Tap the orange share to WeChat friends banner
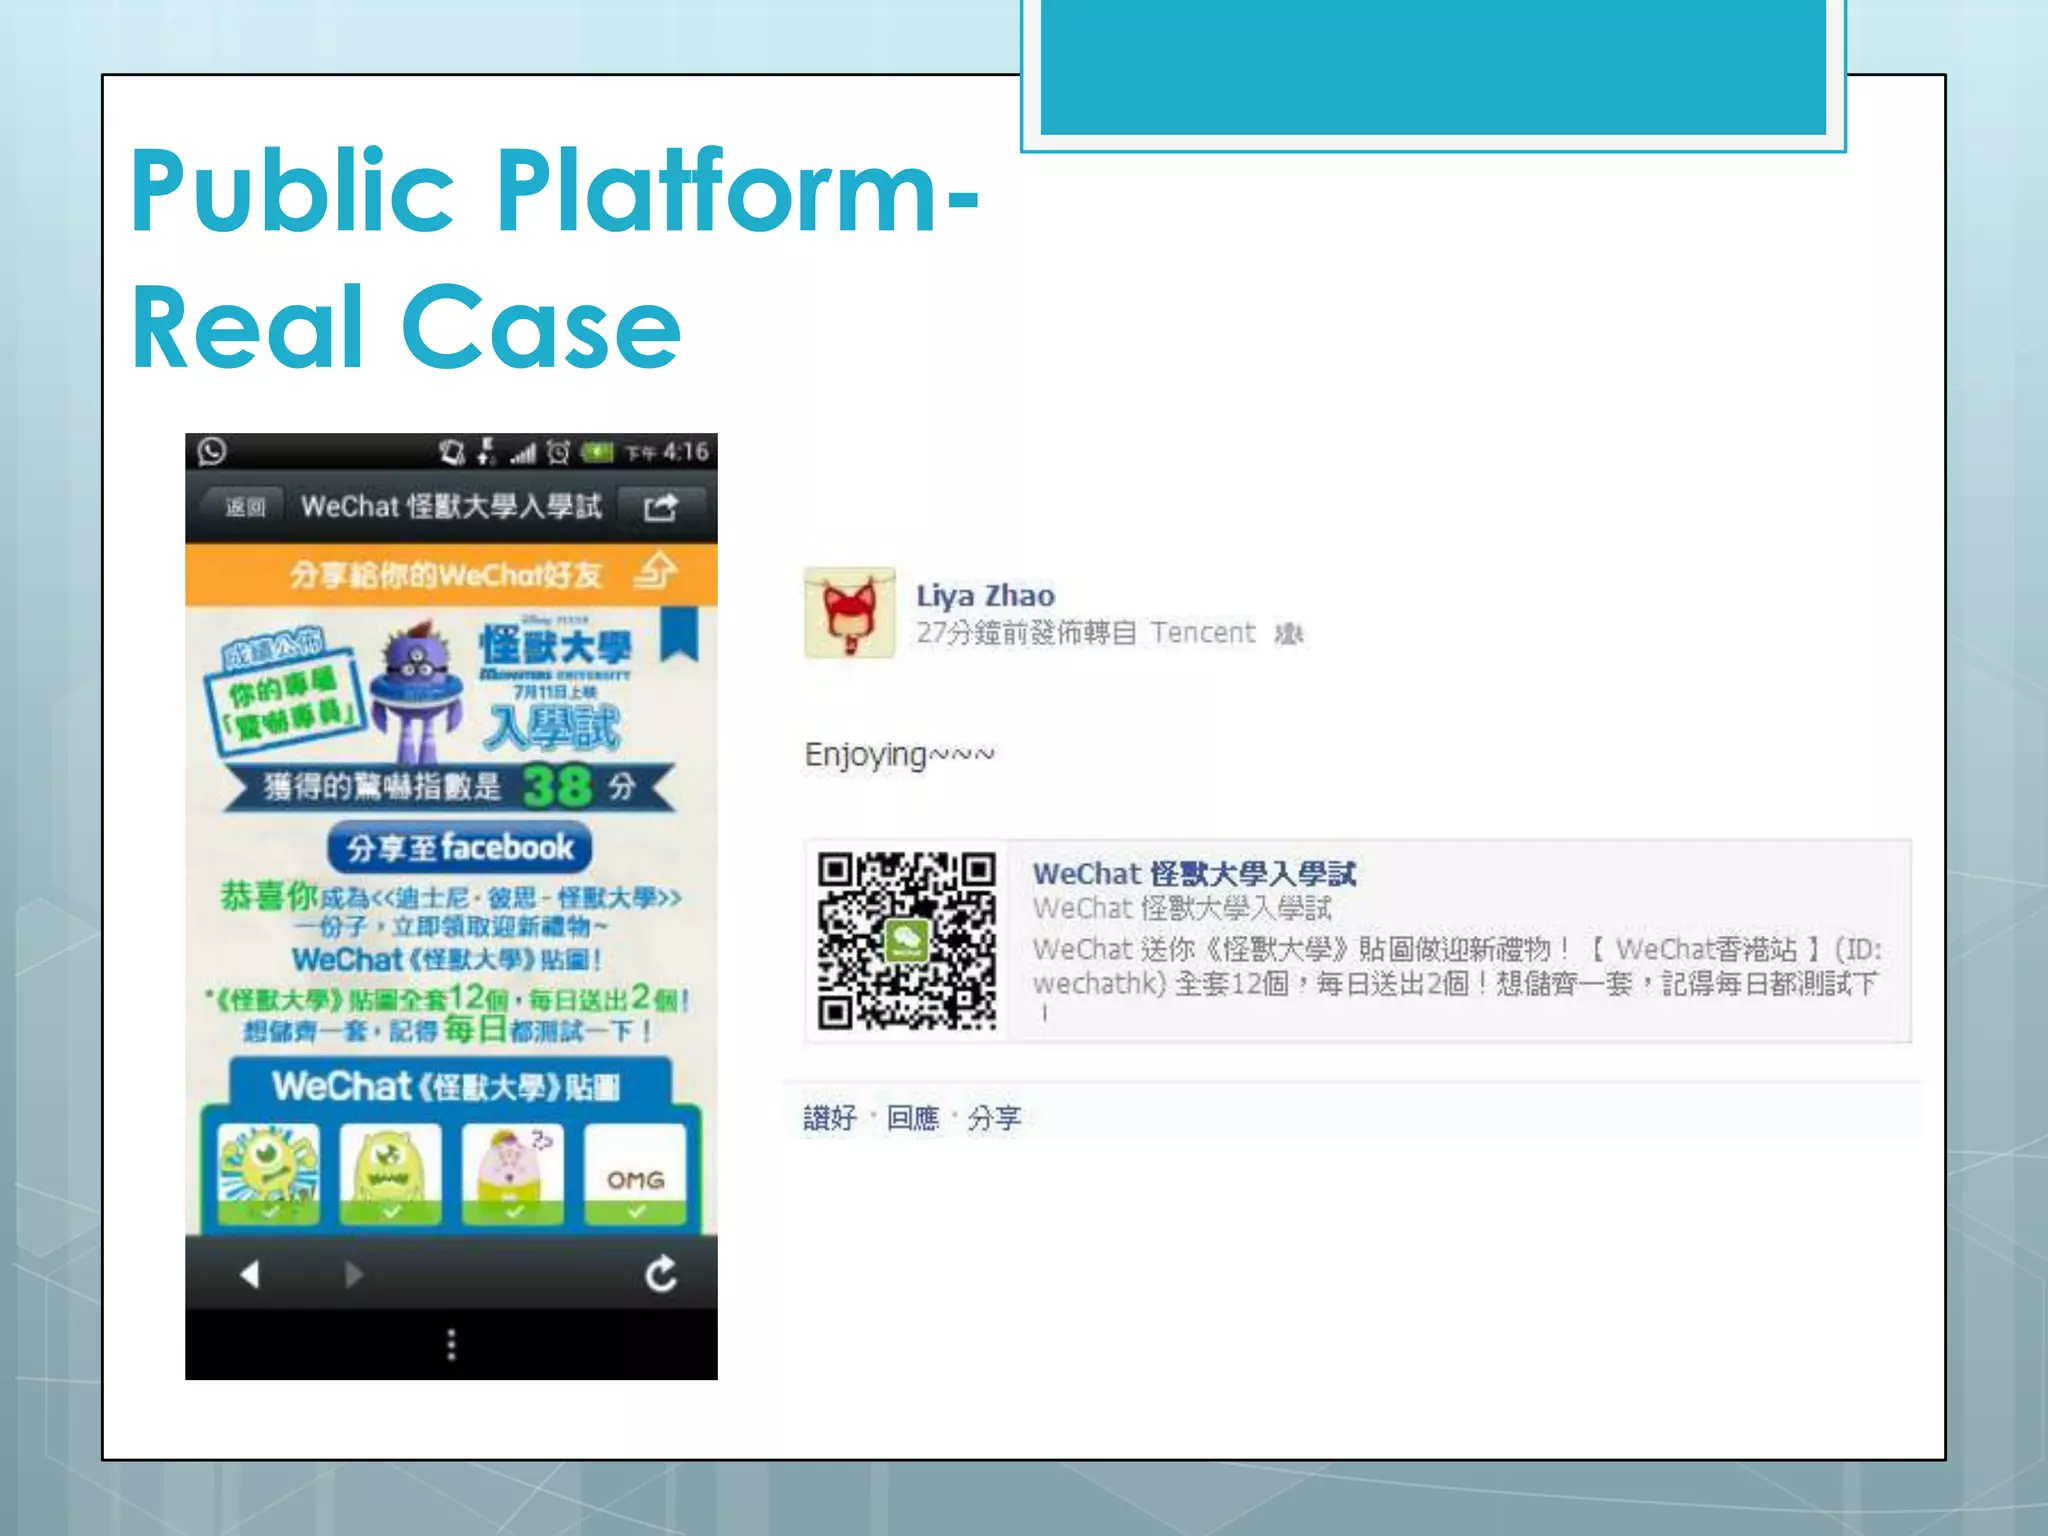The width and height of the screenshot is (2048, 1536). (x=451, y=574)
